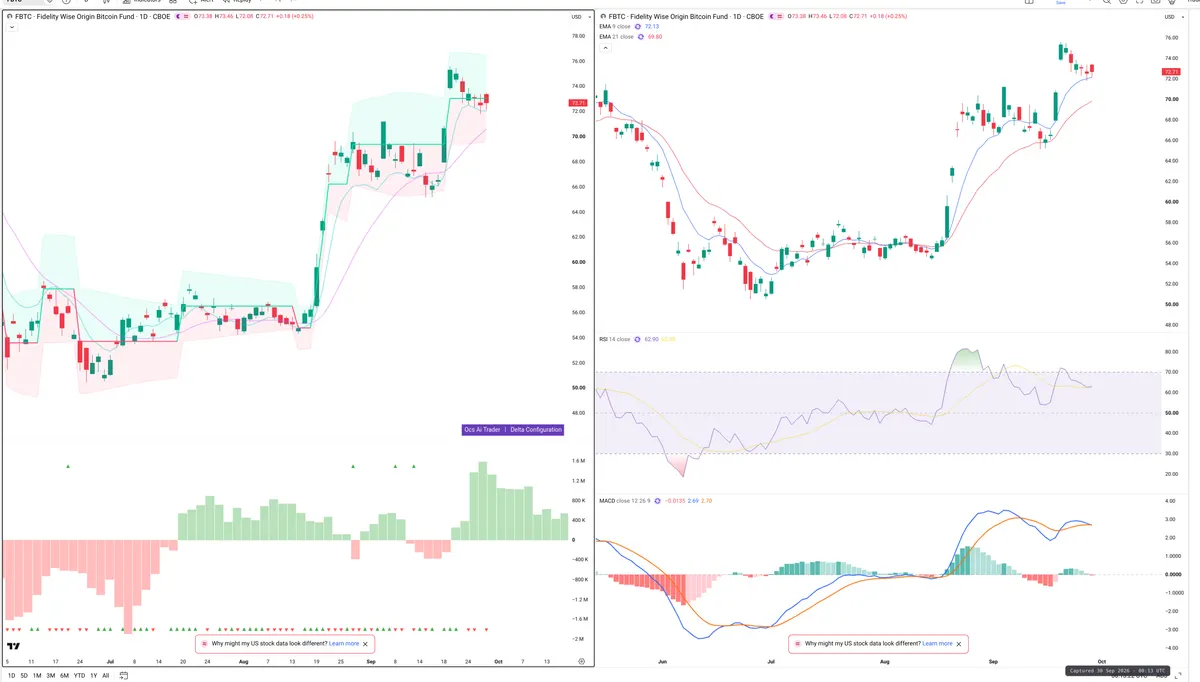Switch to the YTD date range

click(79, 676)
